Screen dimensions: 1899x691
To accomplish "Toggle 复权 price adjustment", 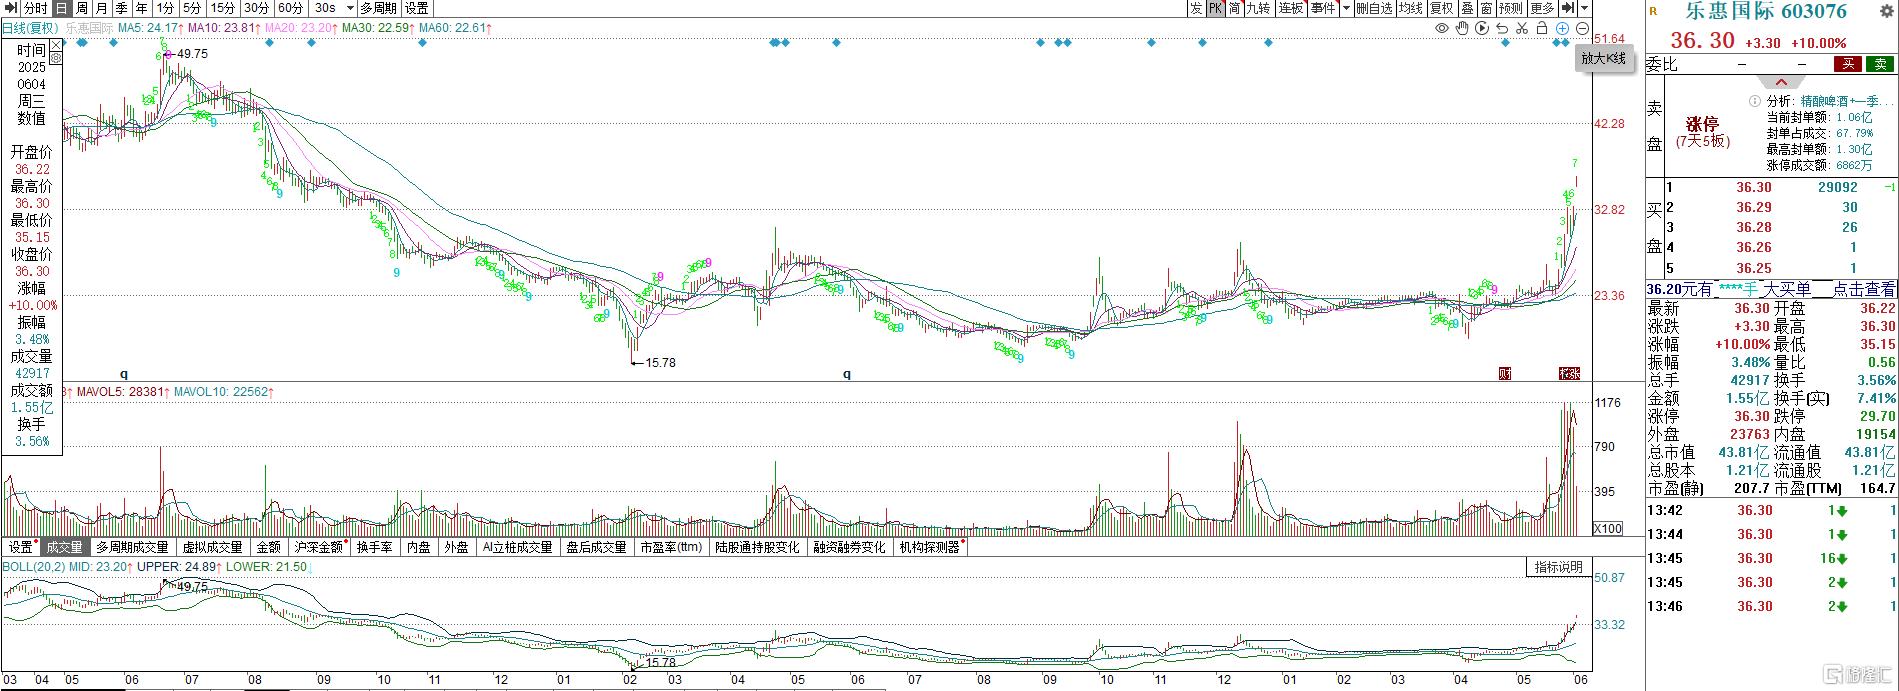I will 1441,8.
